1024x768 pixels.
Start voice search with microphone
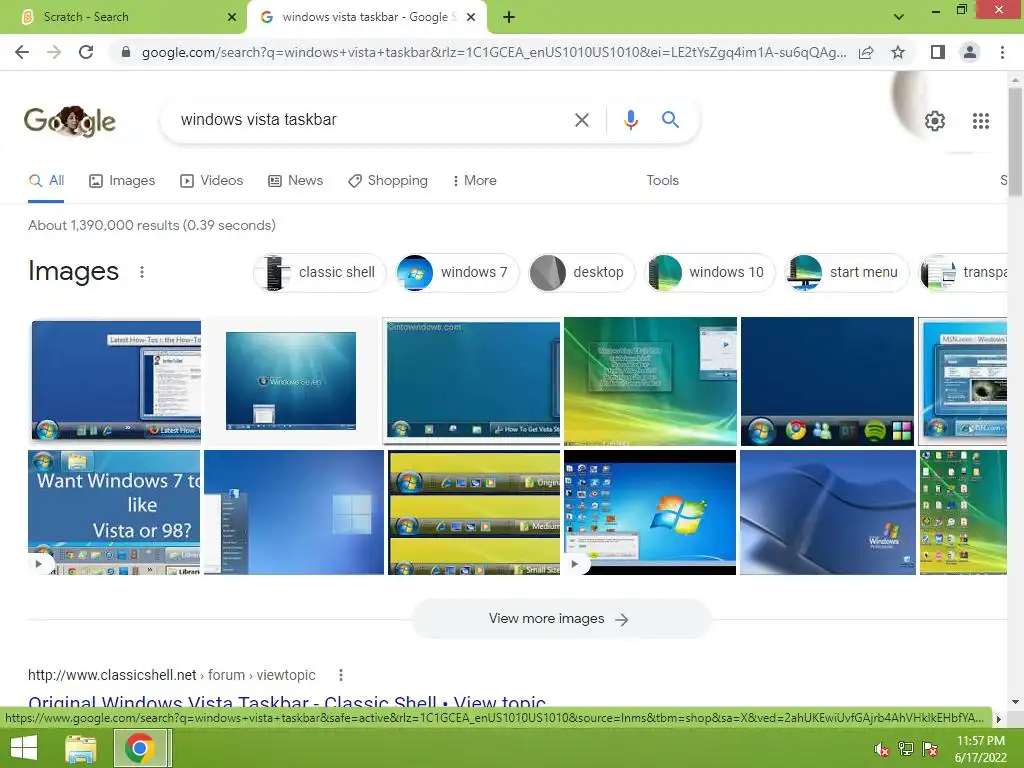(630, 120)
